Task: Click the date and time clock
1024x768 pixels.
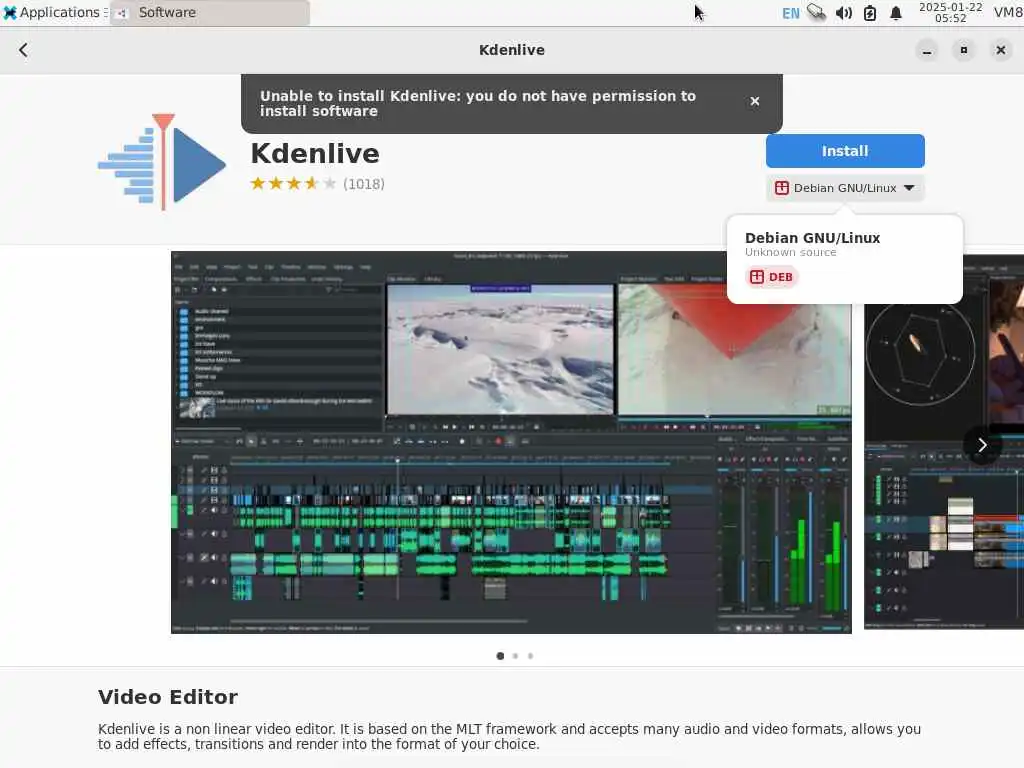Action: pyautogui.click(x=950, y=12)
